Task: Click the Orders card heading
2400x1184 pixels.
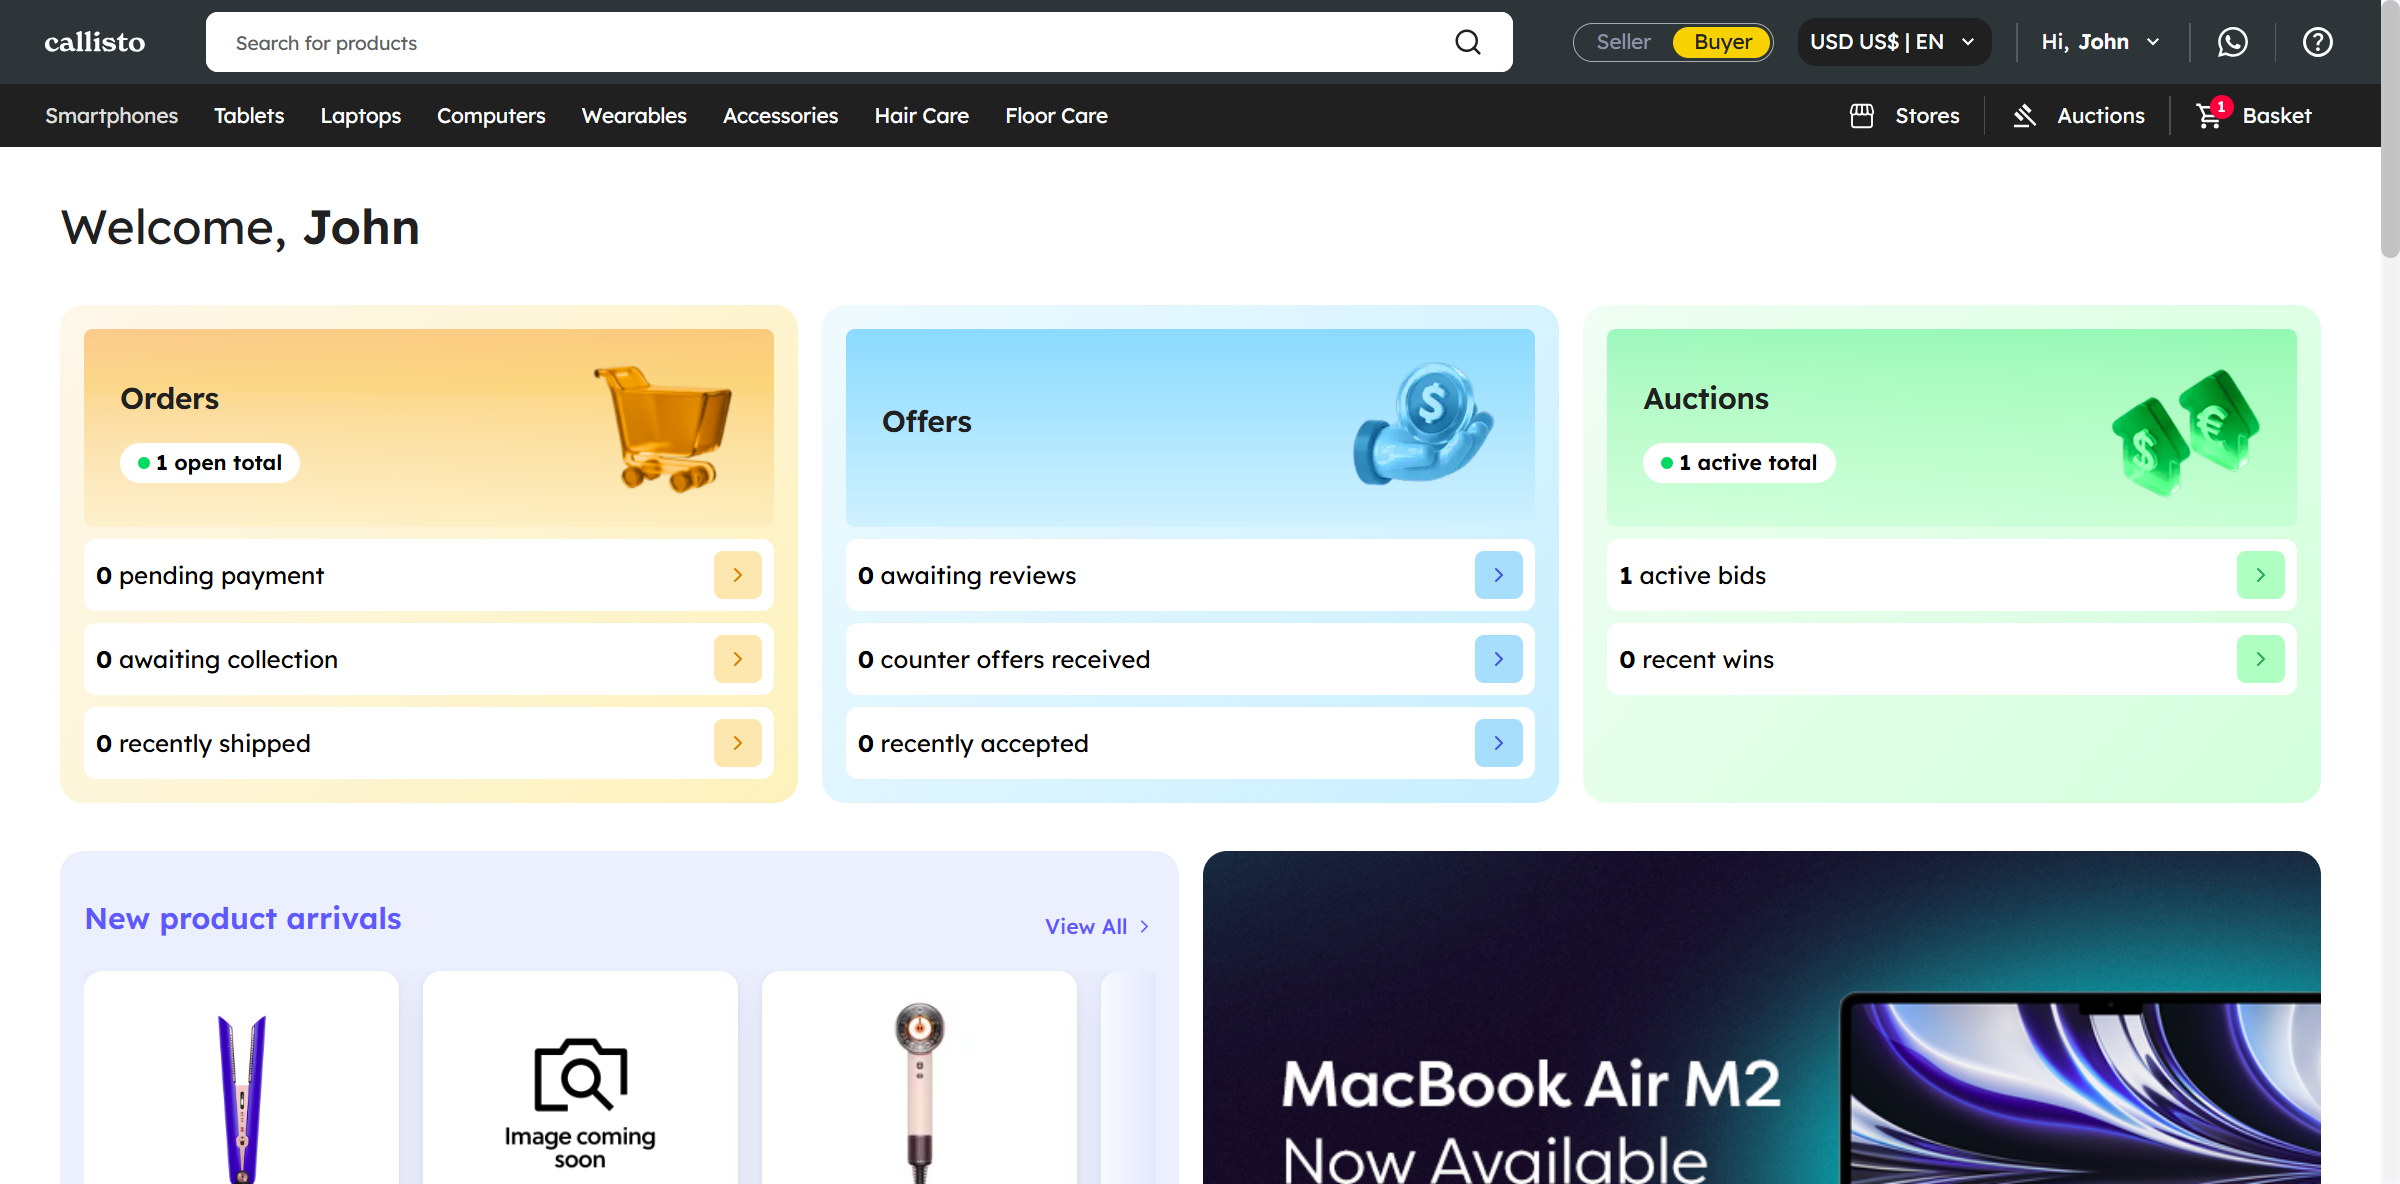Action: tap(170, 398)
